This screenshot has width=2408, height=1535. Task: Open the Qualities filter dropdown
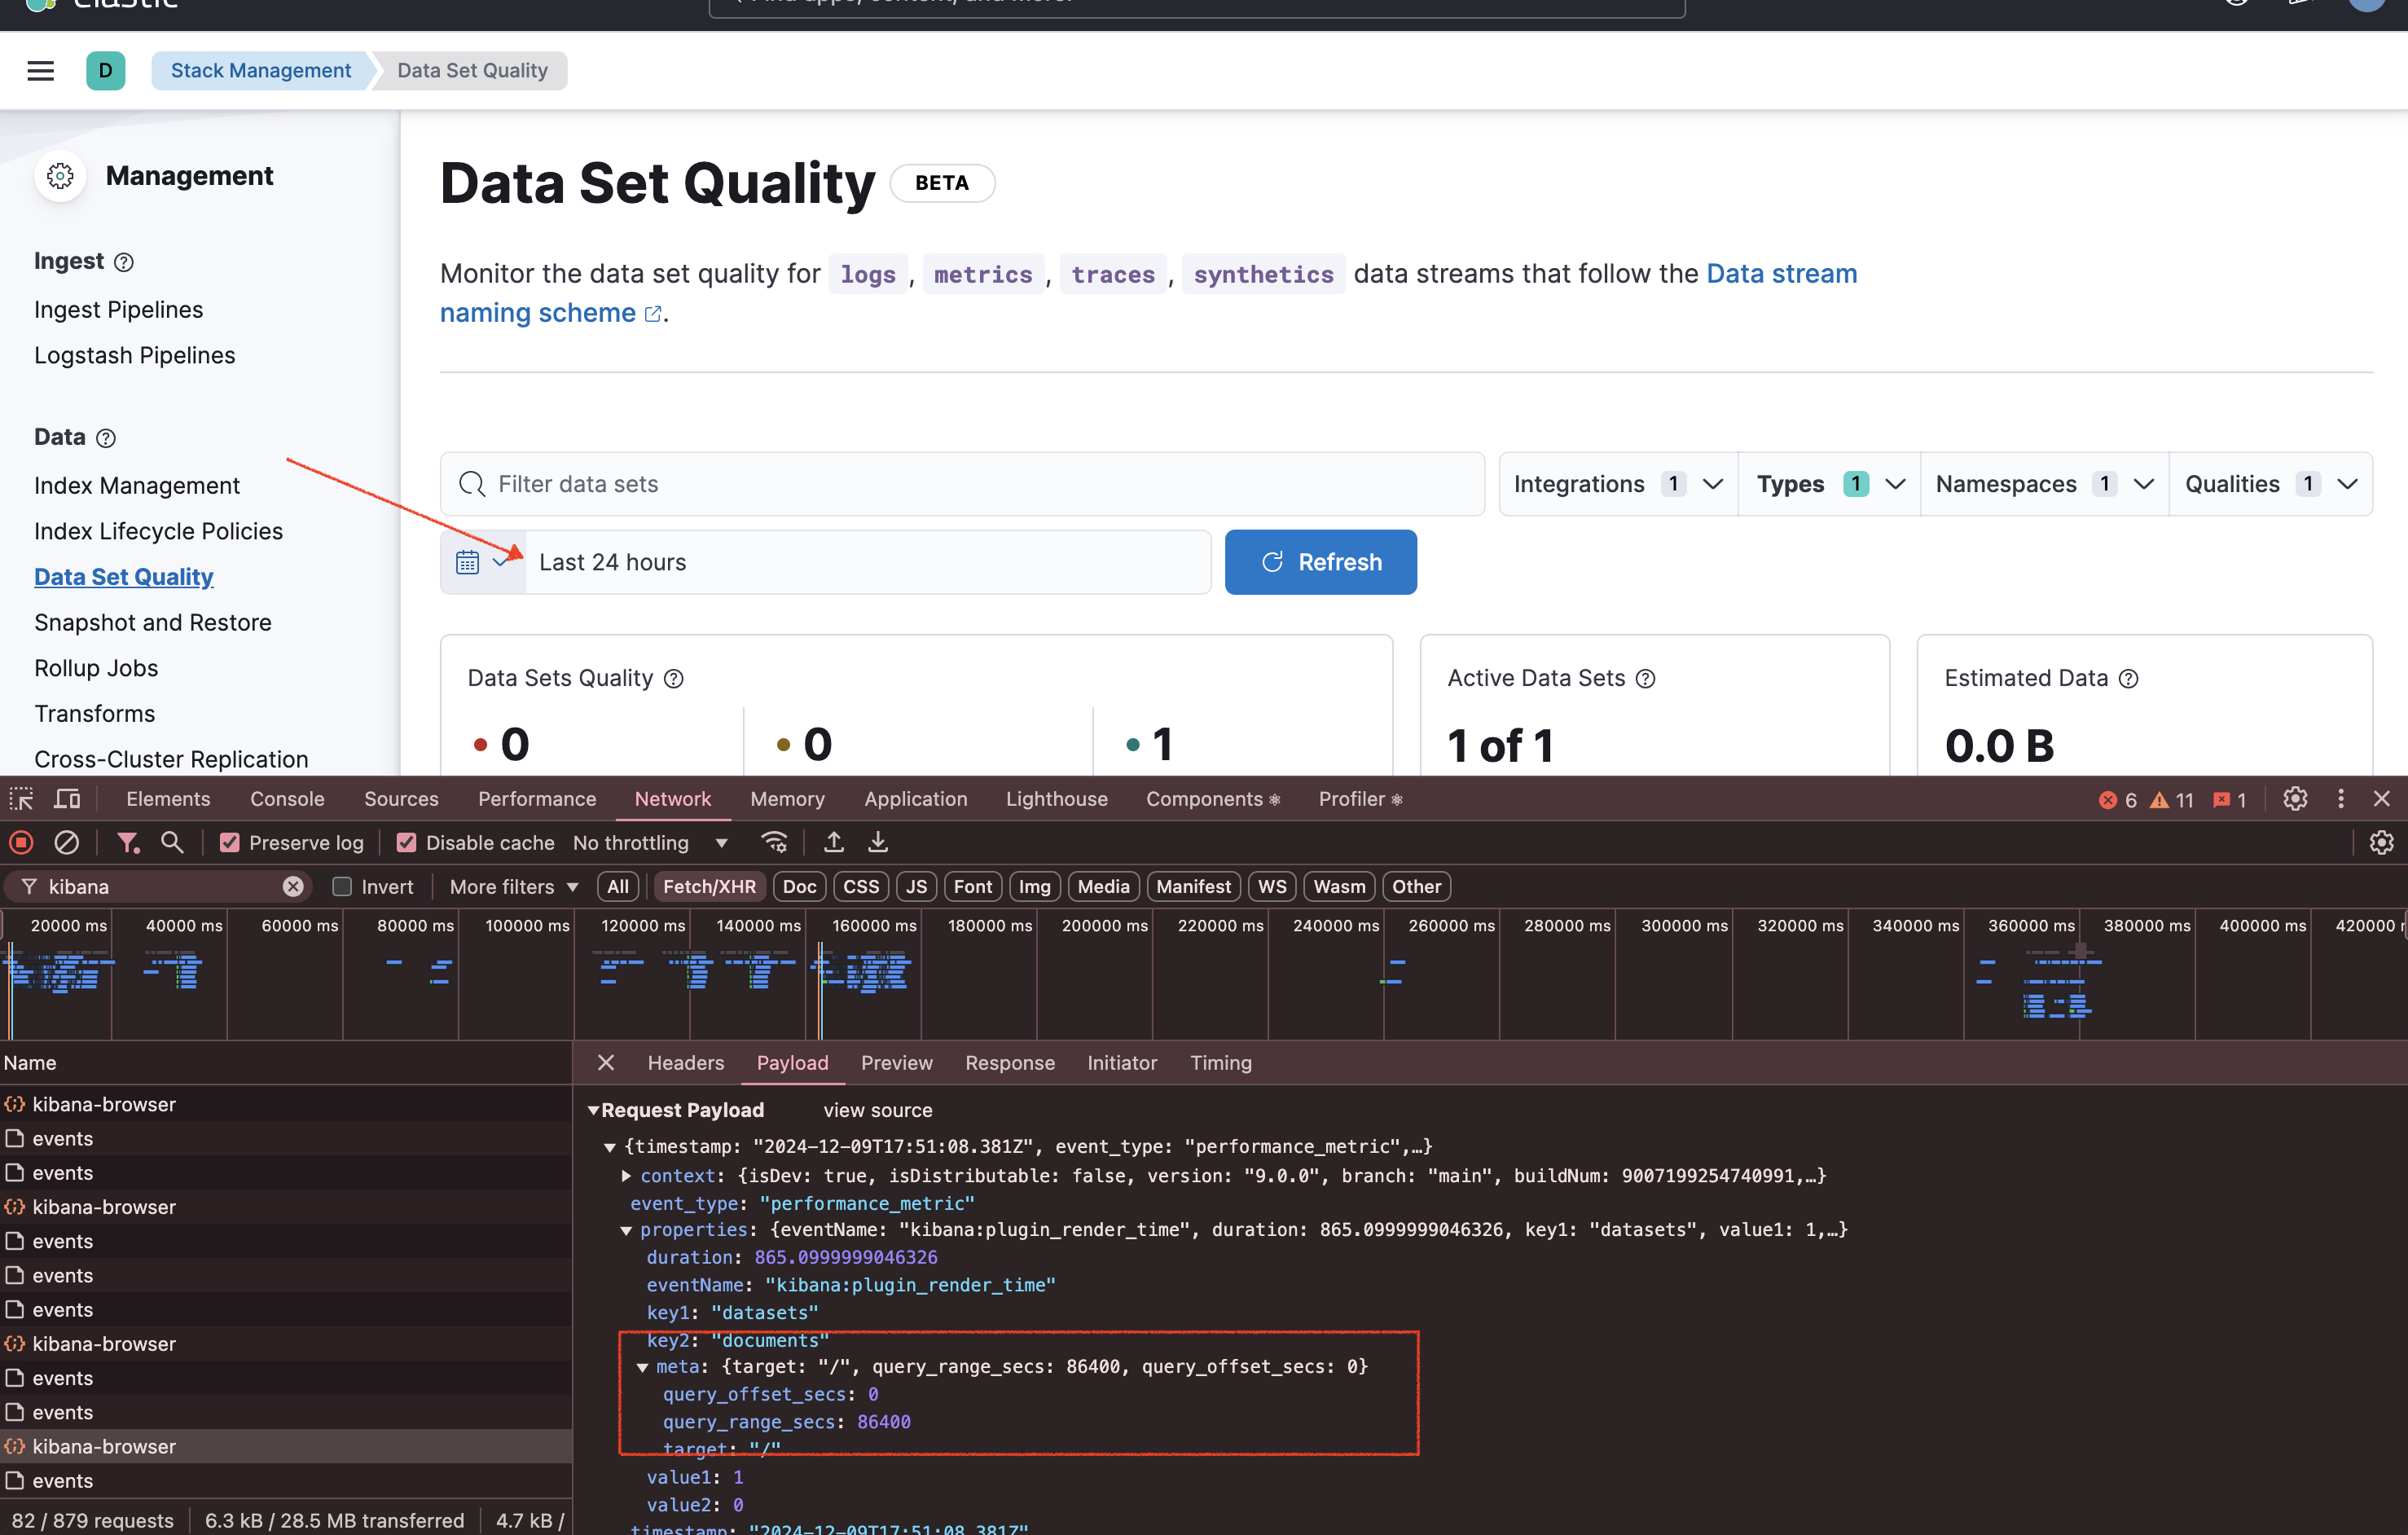(2271, 484)
